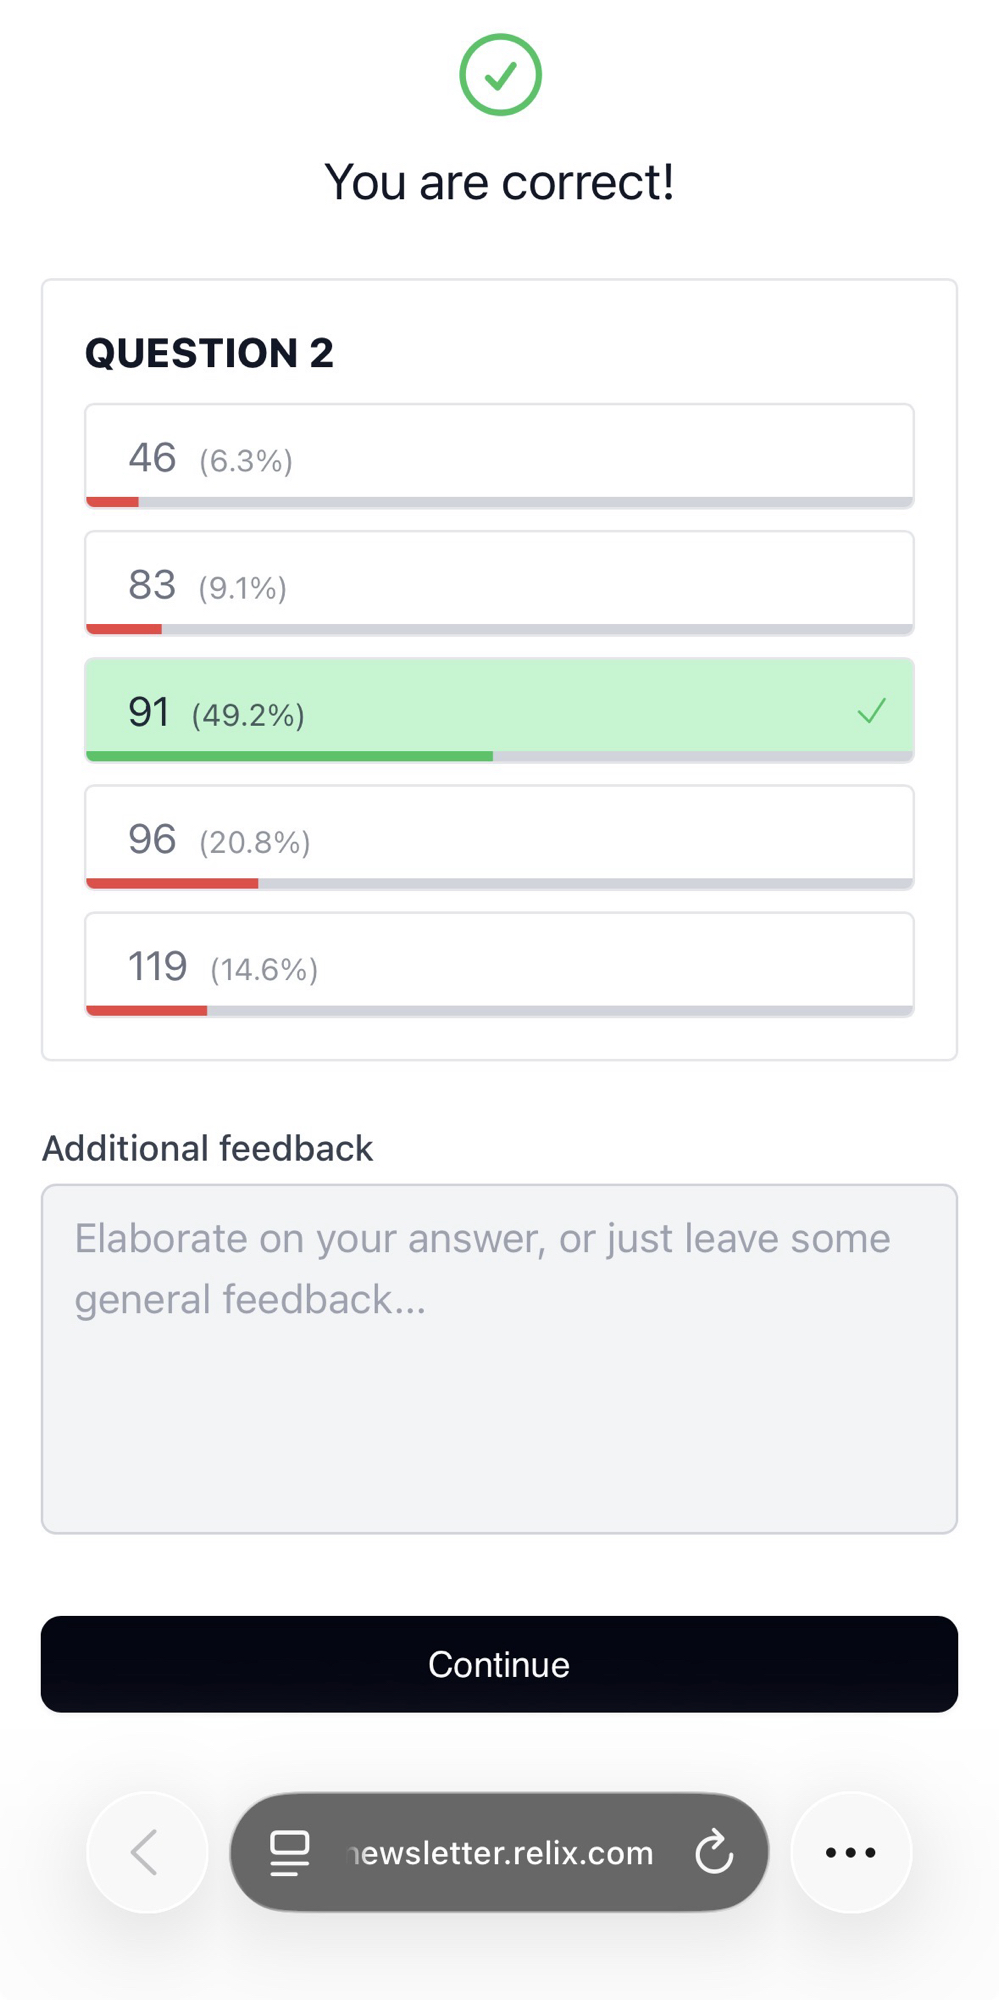
Task: Click the checkmark on answer 91
Action: pos(871,711)
